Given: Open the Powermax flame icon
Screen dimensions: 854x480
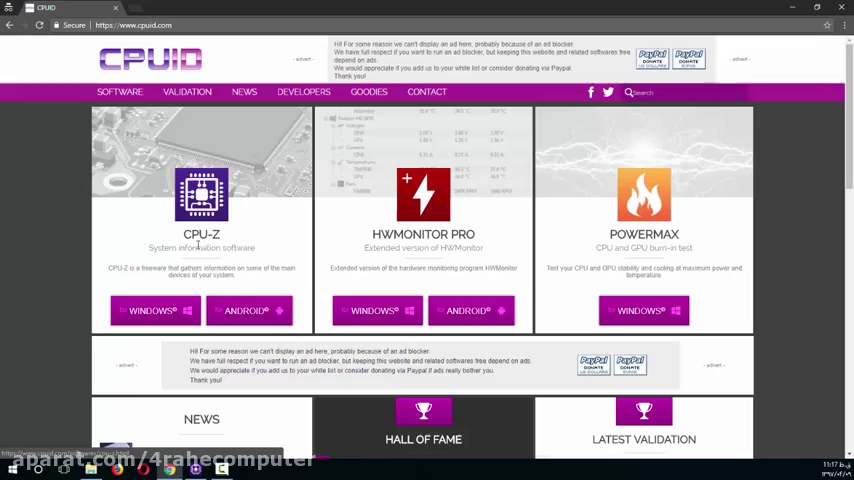Looking at the screenshot, I should (x=644, y=195).
